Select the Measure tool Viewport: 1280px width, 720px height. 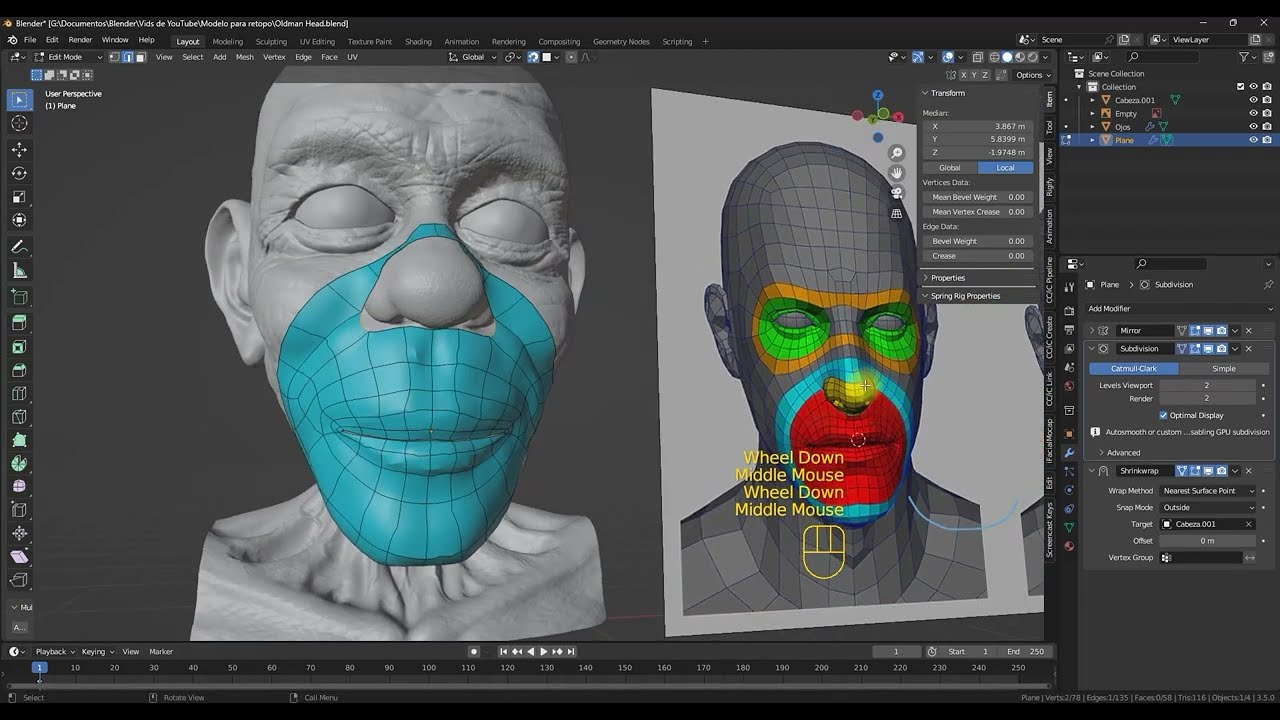coord(19,271)
